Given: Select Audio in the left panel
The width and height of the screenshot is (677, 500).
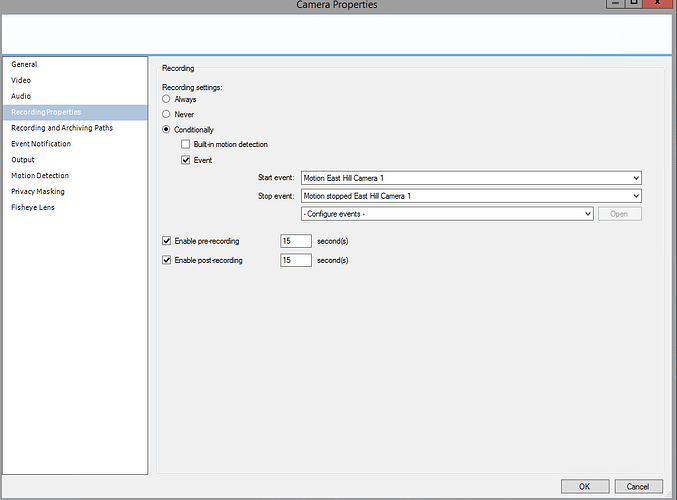Looking at the screenshot, I should [21, 96].
